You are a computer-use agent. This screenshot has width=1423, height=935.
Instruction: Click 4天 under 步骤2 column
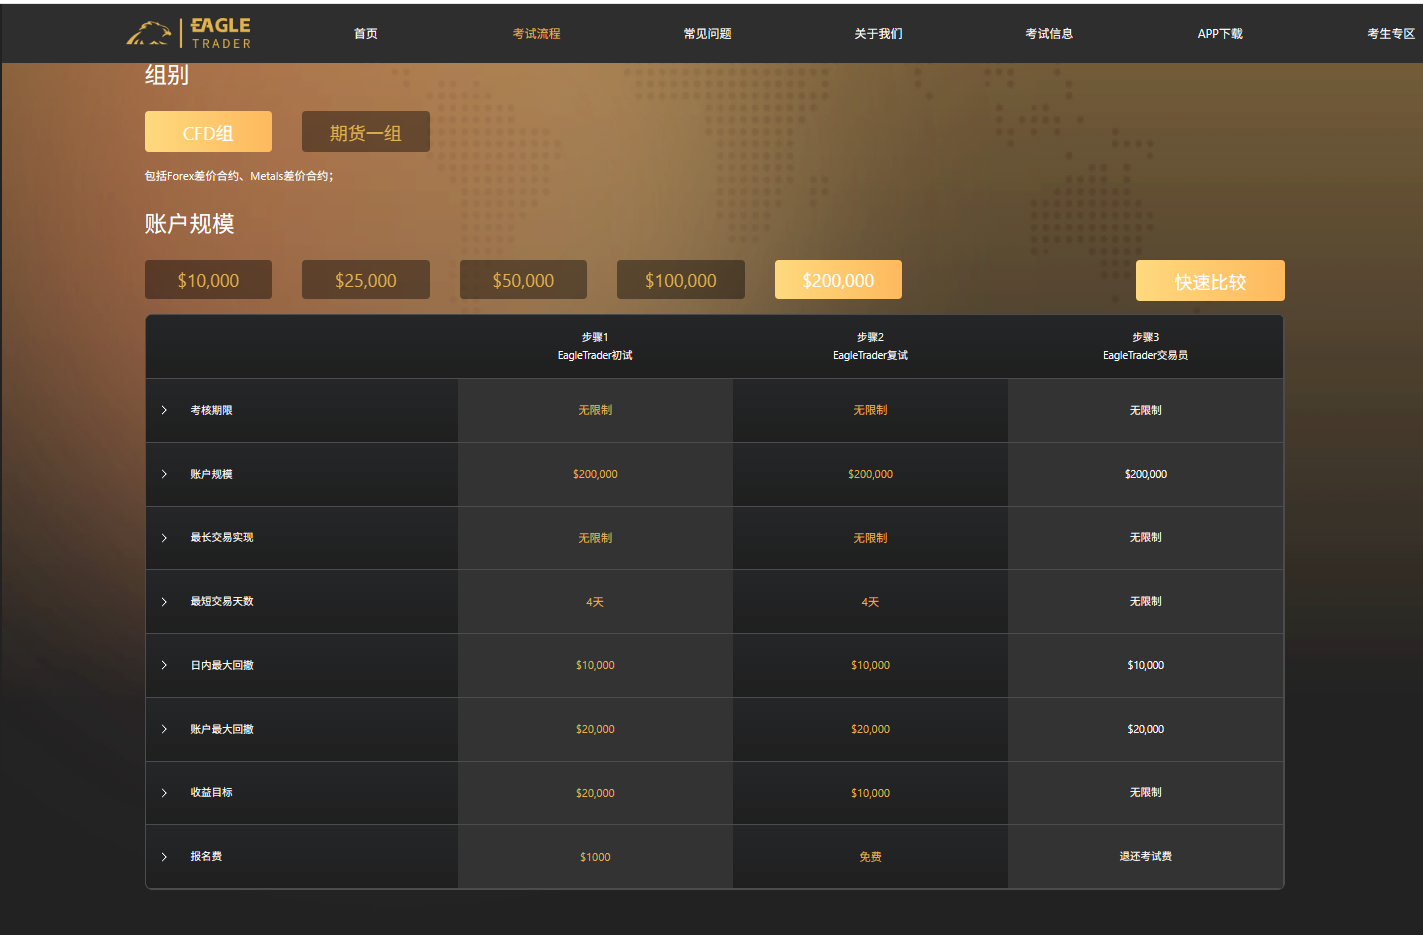coord(870,602)
